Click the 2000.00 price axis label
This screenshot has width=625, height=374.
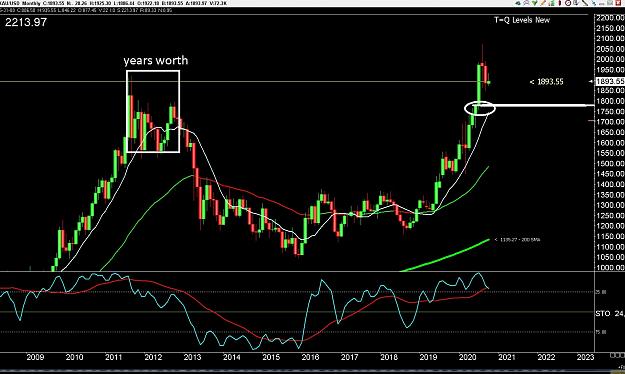click(611, 59)
